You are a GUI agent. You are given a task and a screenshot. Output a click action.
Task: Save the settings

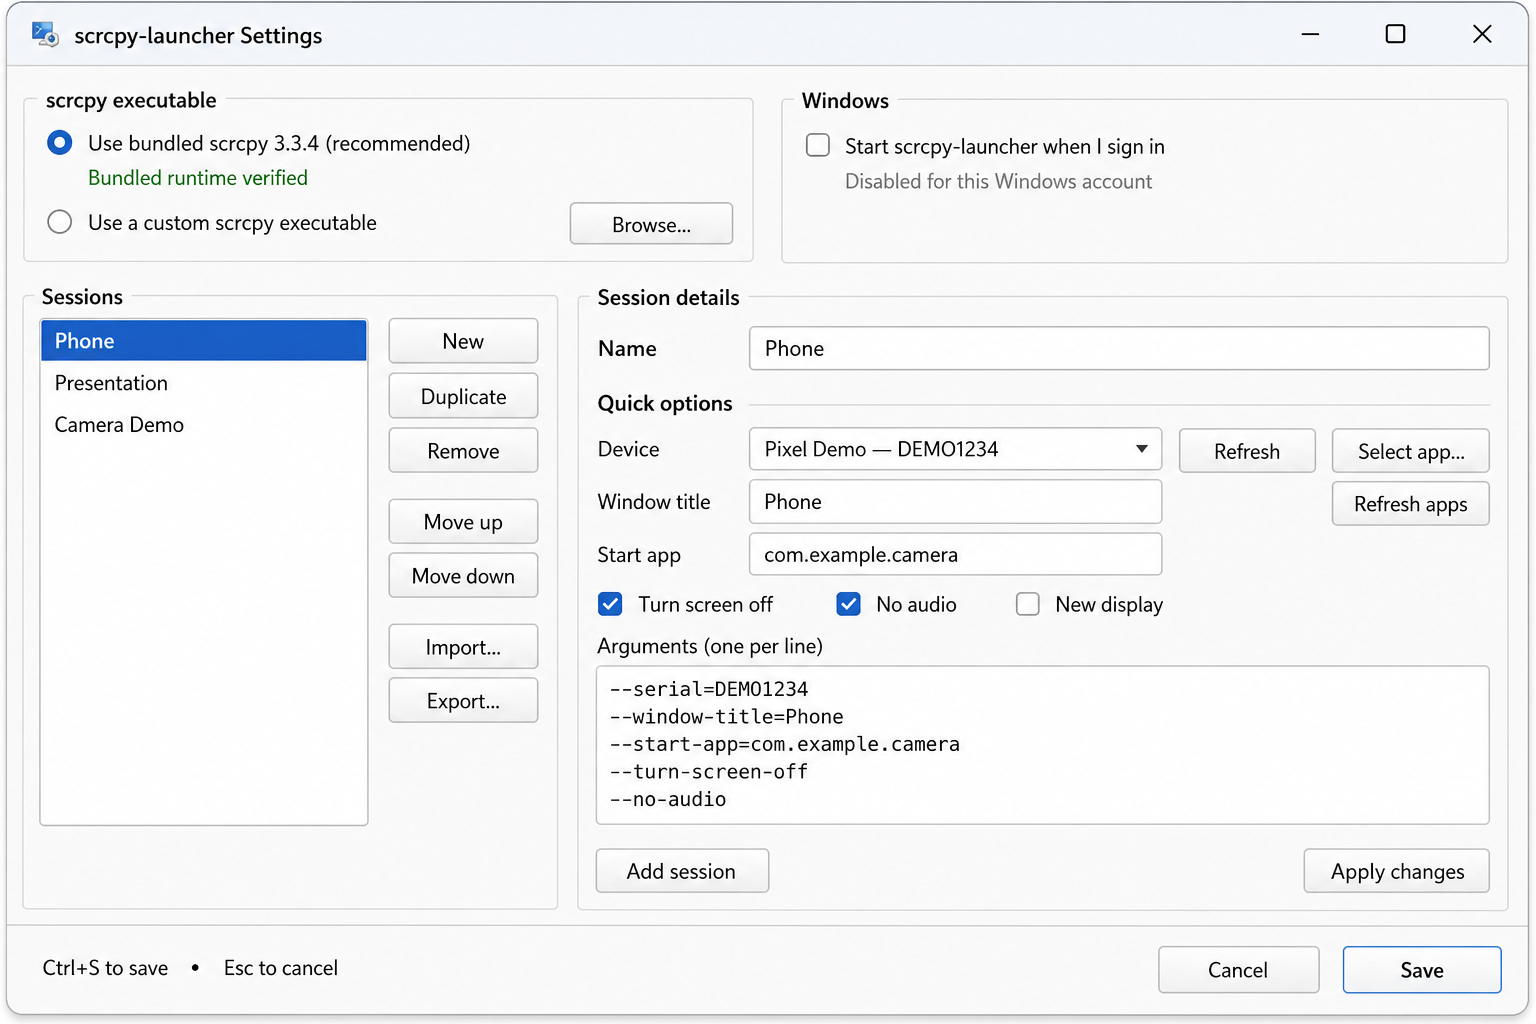point(1421,969)
